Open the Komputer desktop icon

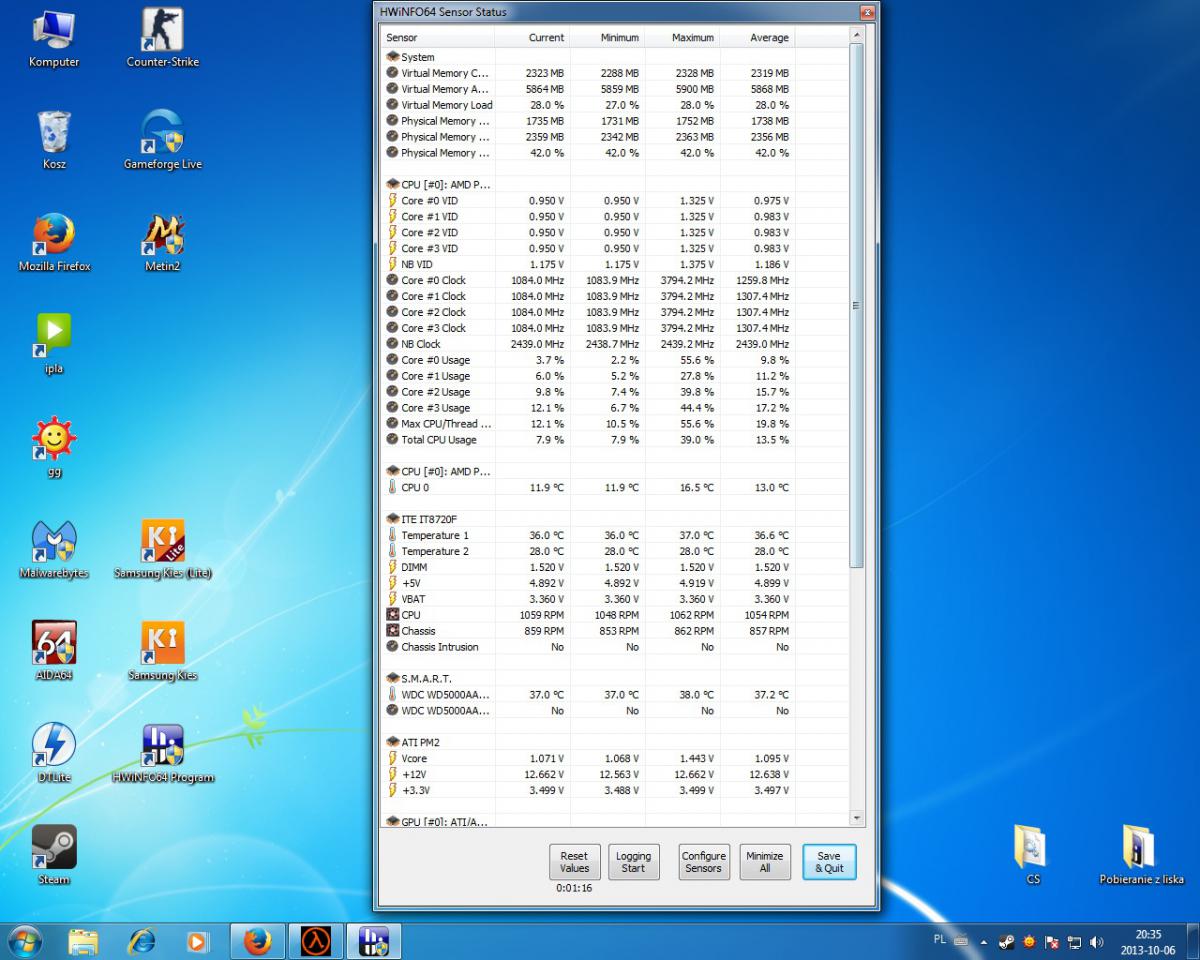(54, 38)
